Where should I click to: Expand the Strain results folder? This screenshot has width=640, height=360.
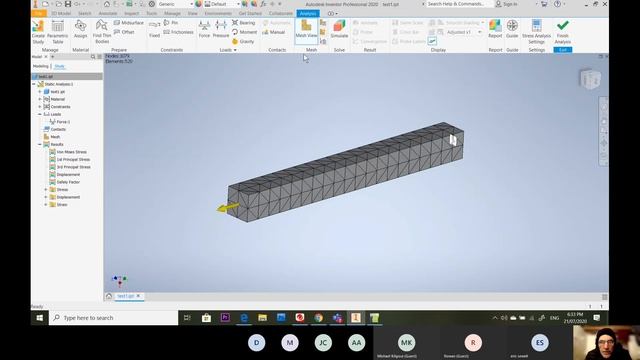click(x=46, y=204)
